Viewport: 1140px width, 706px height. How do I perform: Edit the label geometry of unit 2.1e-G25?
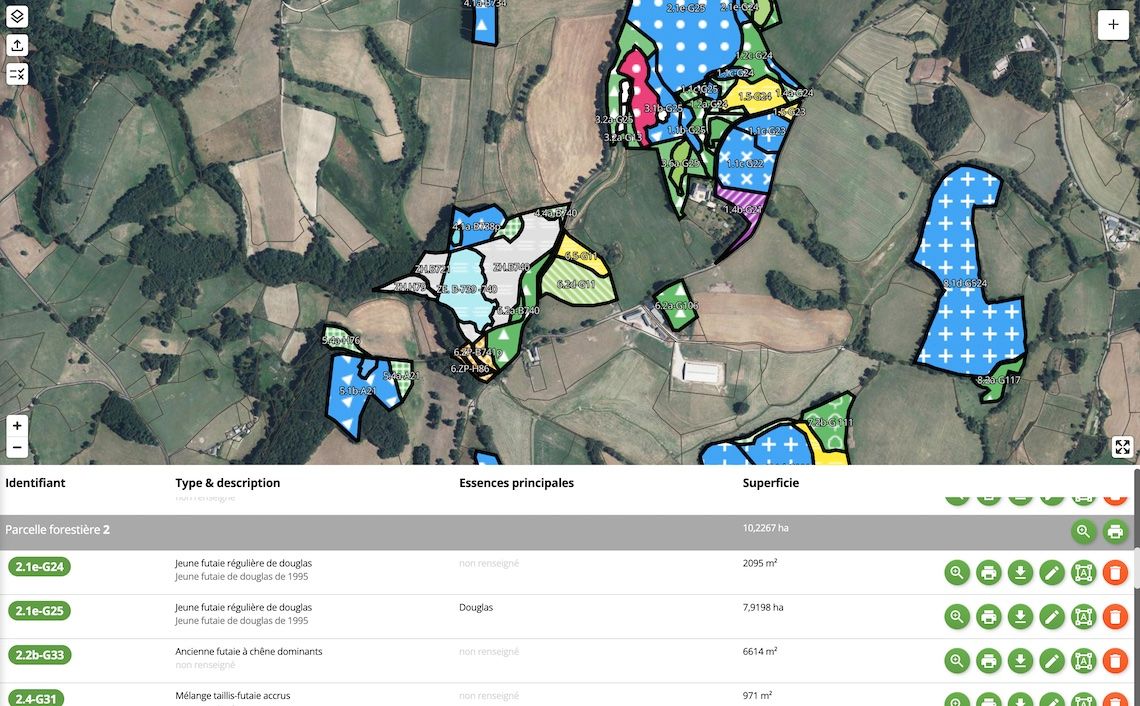tap(1083, 617)
